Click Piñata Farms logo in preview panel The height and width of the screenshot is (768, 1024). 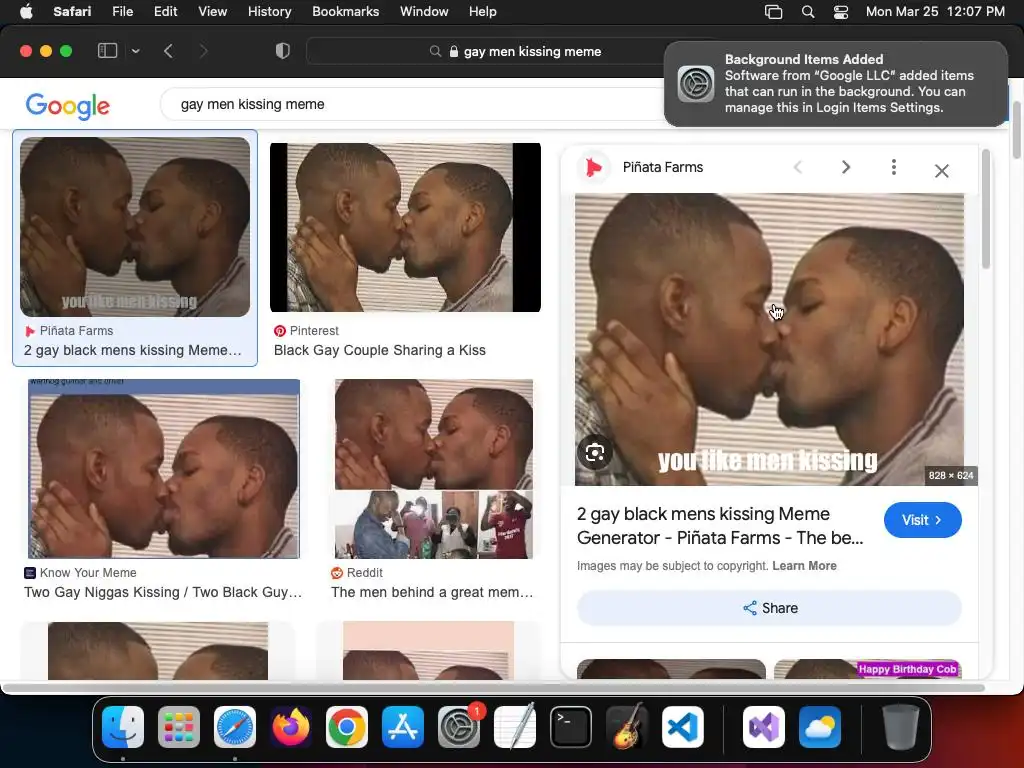594,167
